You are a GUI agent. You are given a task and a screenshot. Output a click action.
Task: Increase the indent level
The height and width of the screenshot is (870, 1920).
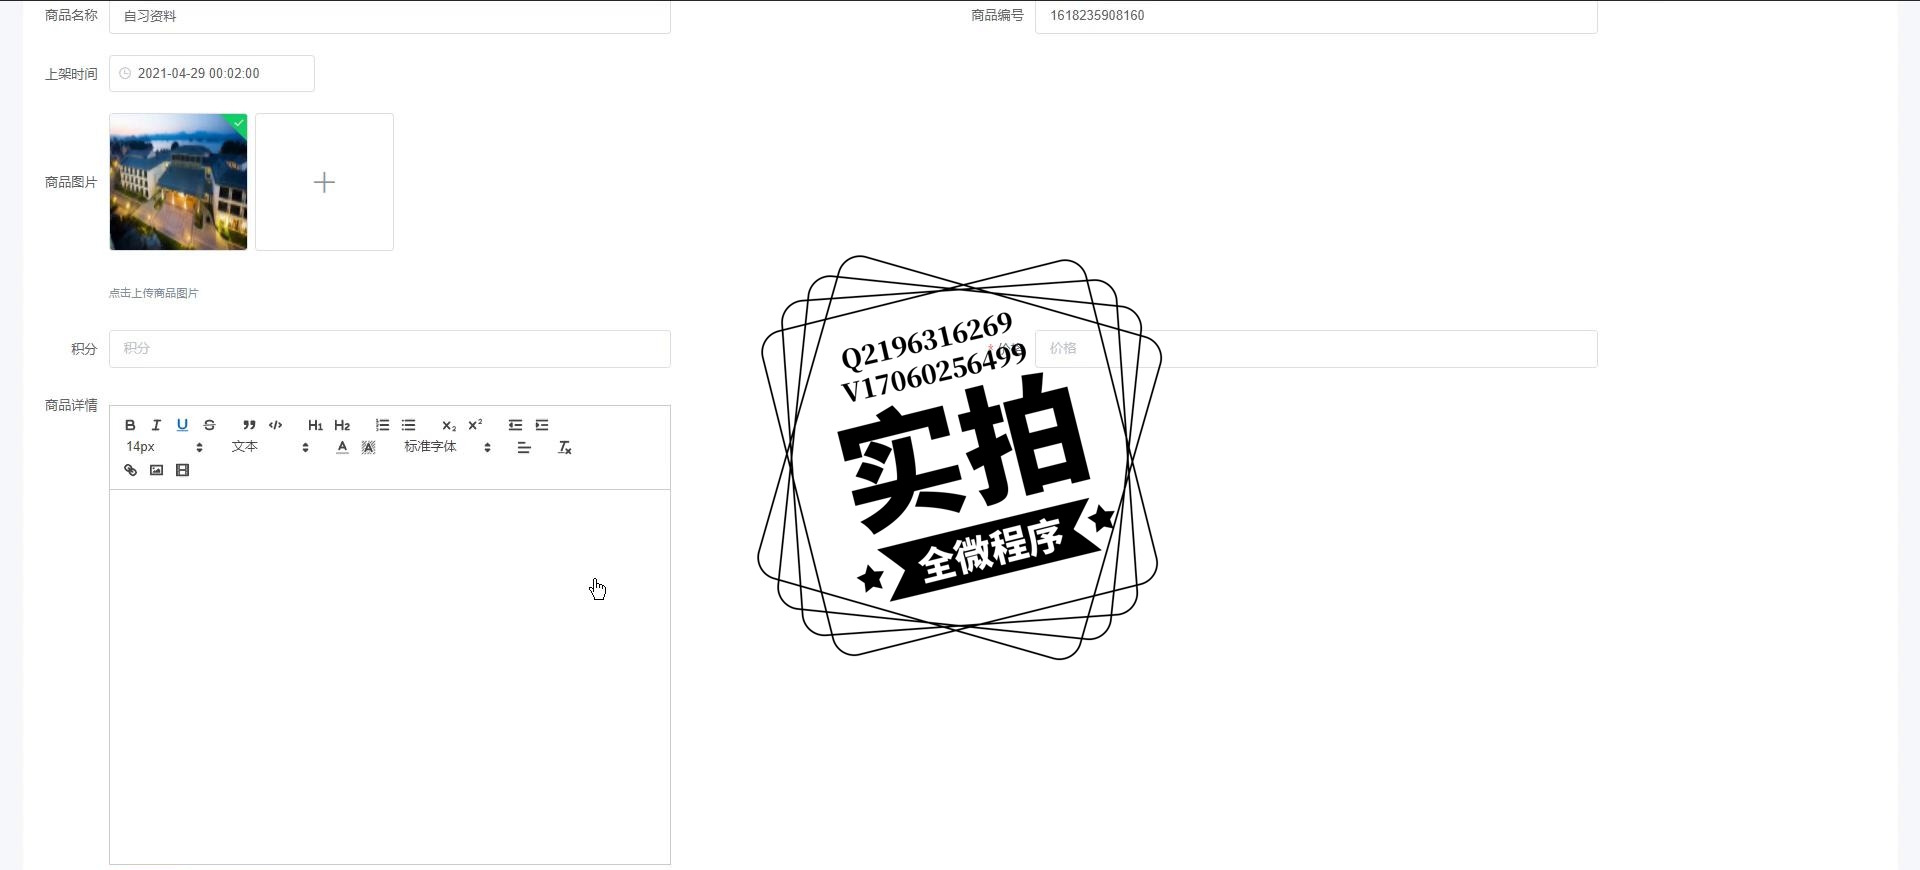point(542,425)
